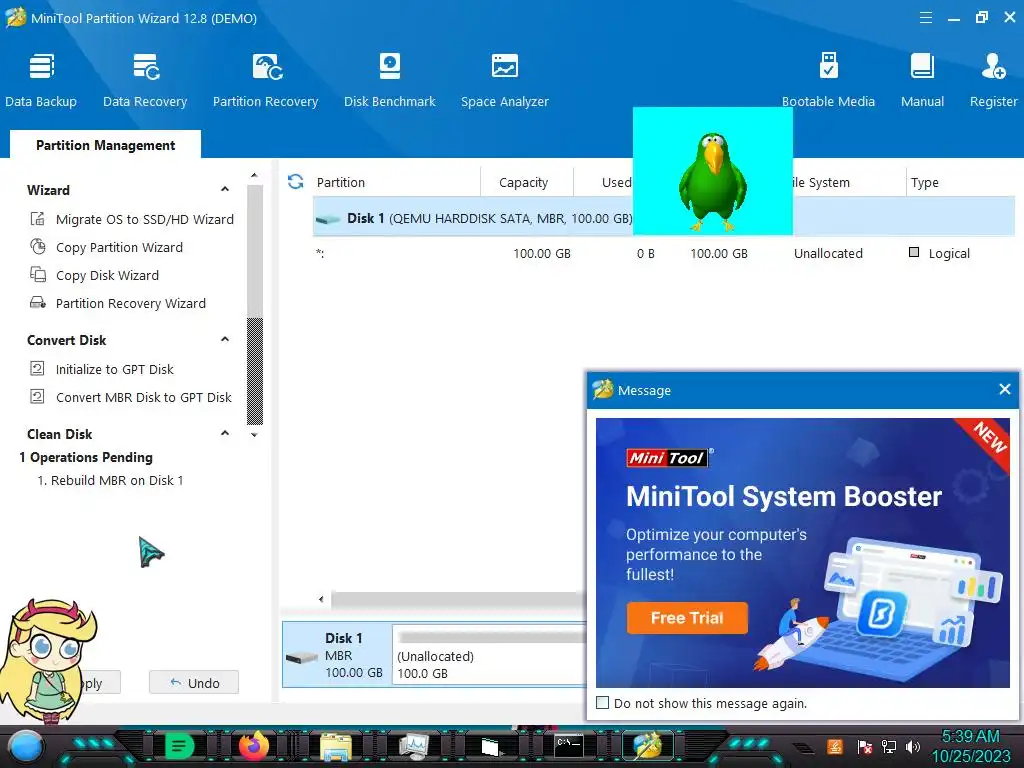Collapse the Clean Disk section
The height and width of the screenshot is (768, 1024).
coord(225,433)
